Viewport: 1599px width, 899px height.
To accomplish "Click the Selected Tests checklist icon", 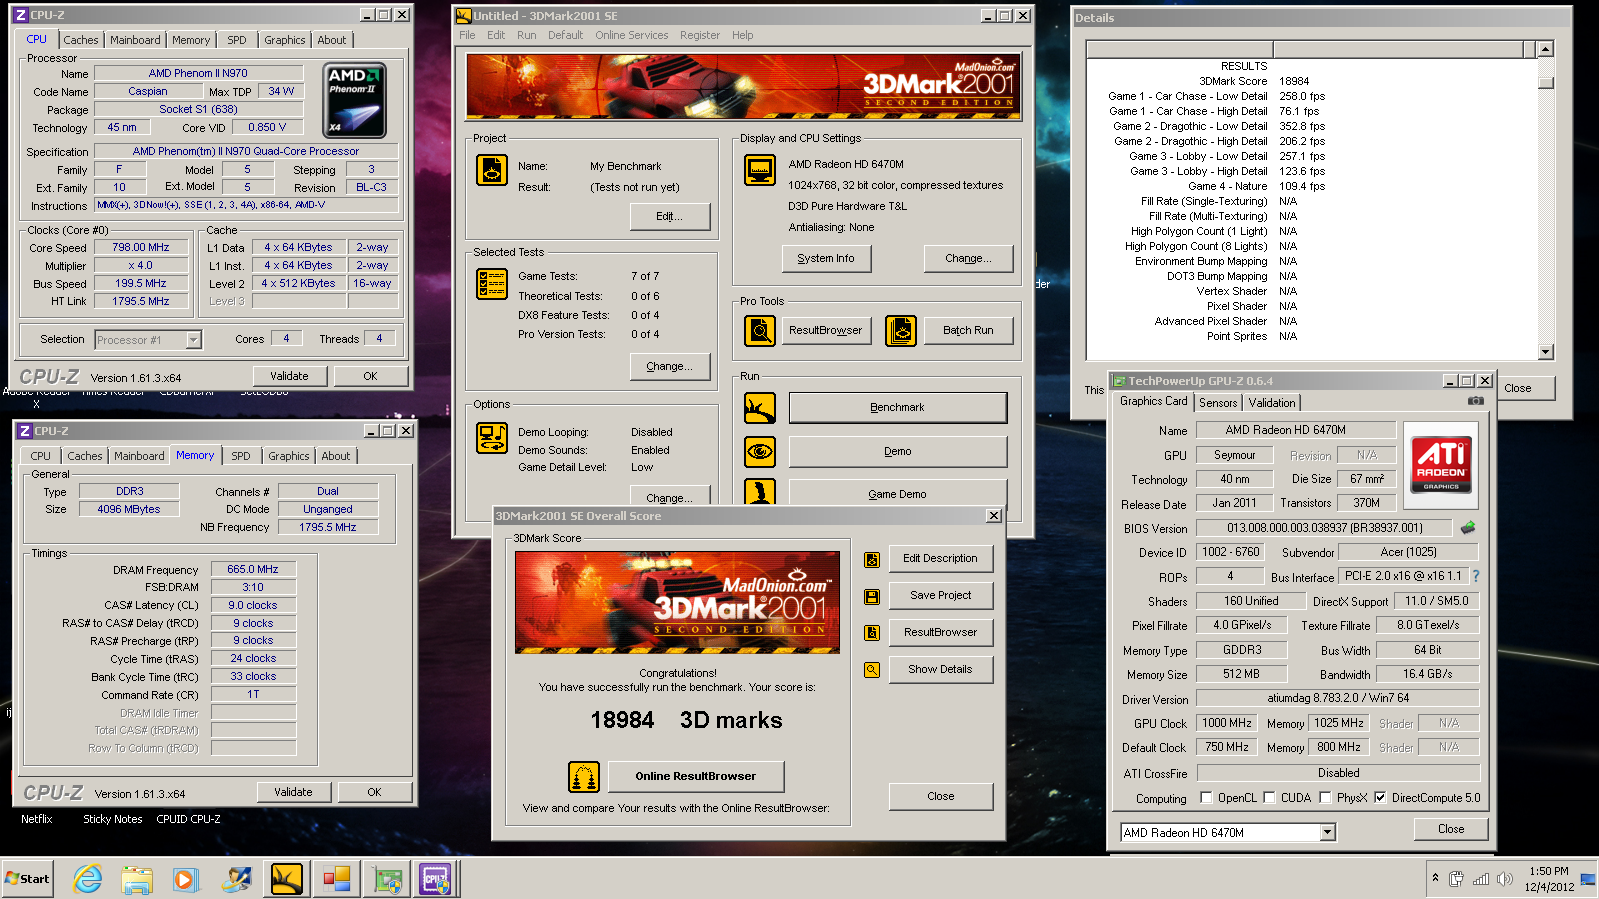I will coord(491,284).
